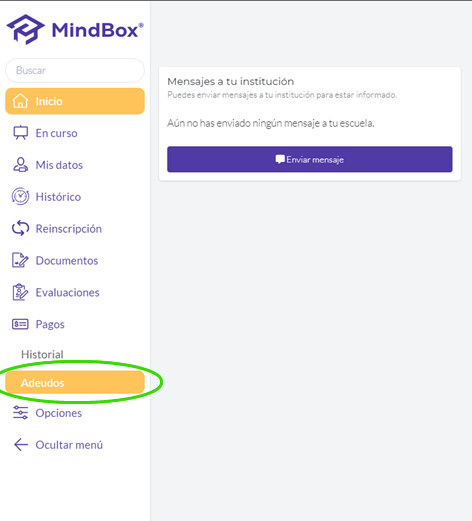Send a message with Enviar mensaje button
Viewport: 472px width, 521px height.
point(310,159)
